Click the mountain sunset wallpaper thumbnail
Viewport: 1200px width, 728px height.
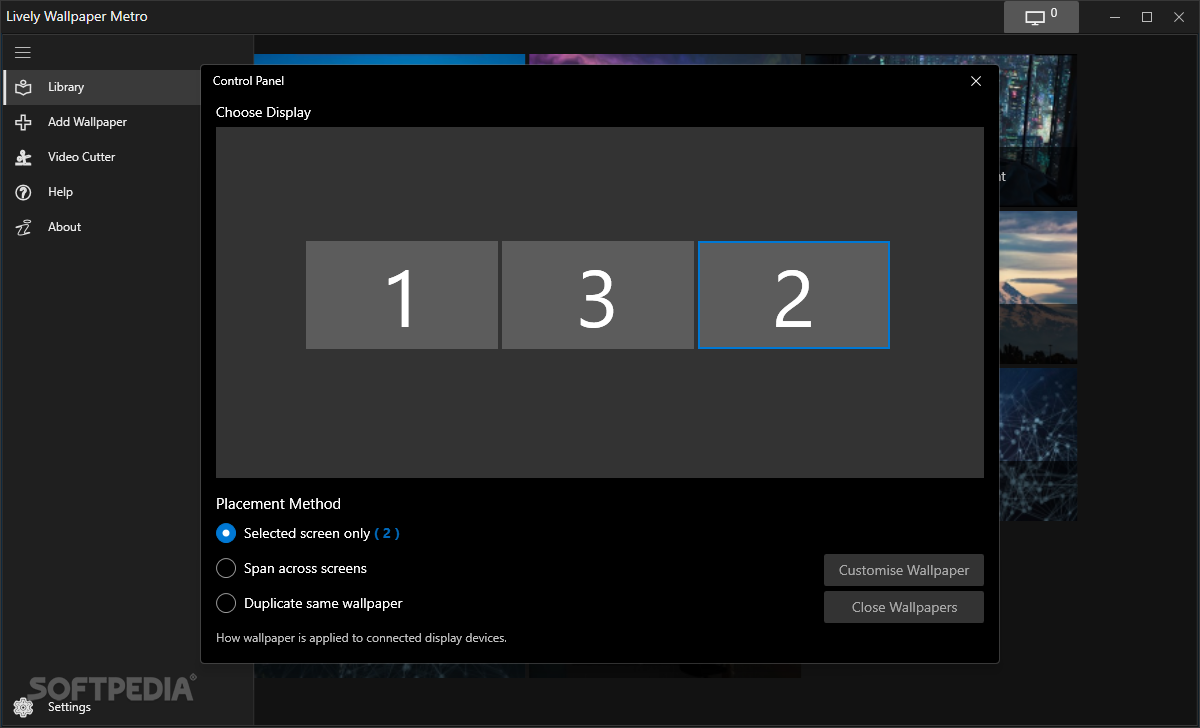click(x=1038, y=286)
